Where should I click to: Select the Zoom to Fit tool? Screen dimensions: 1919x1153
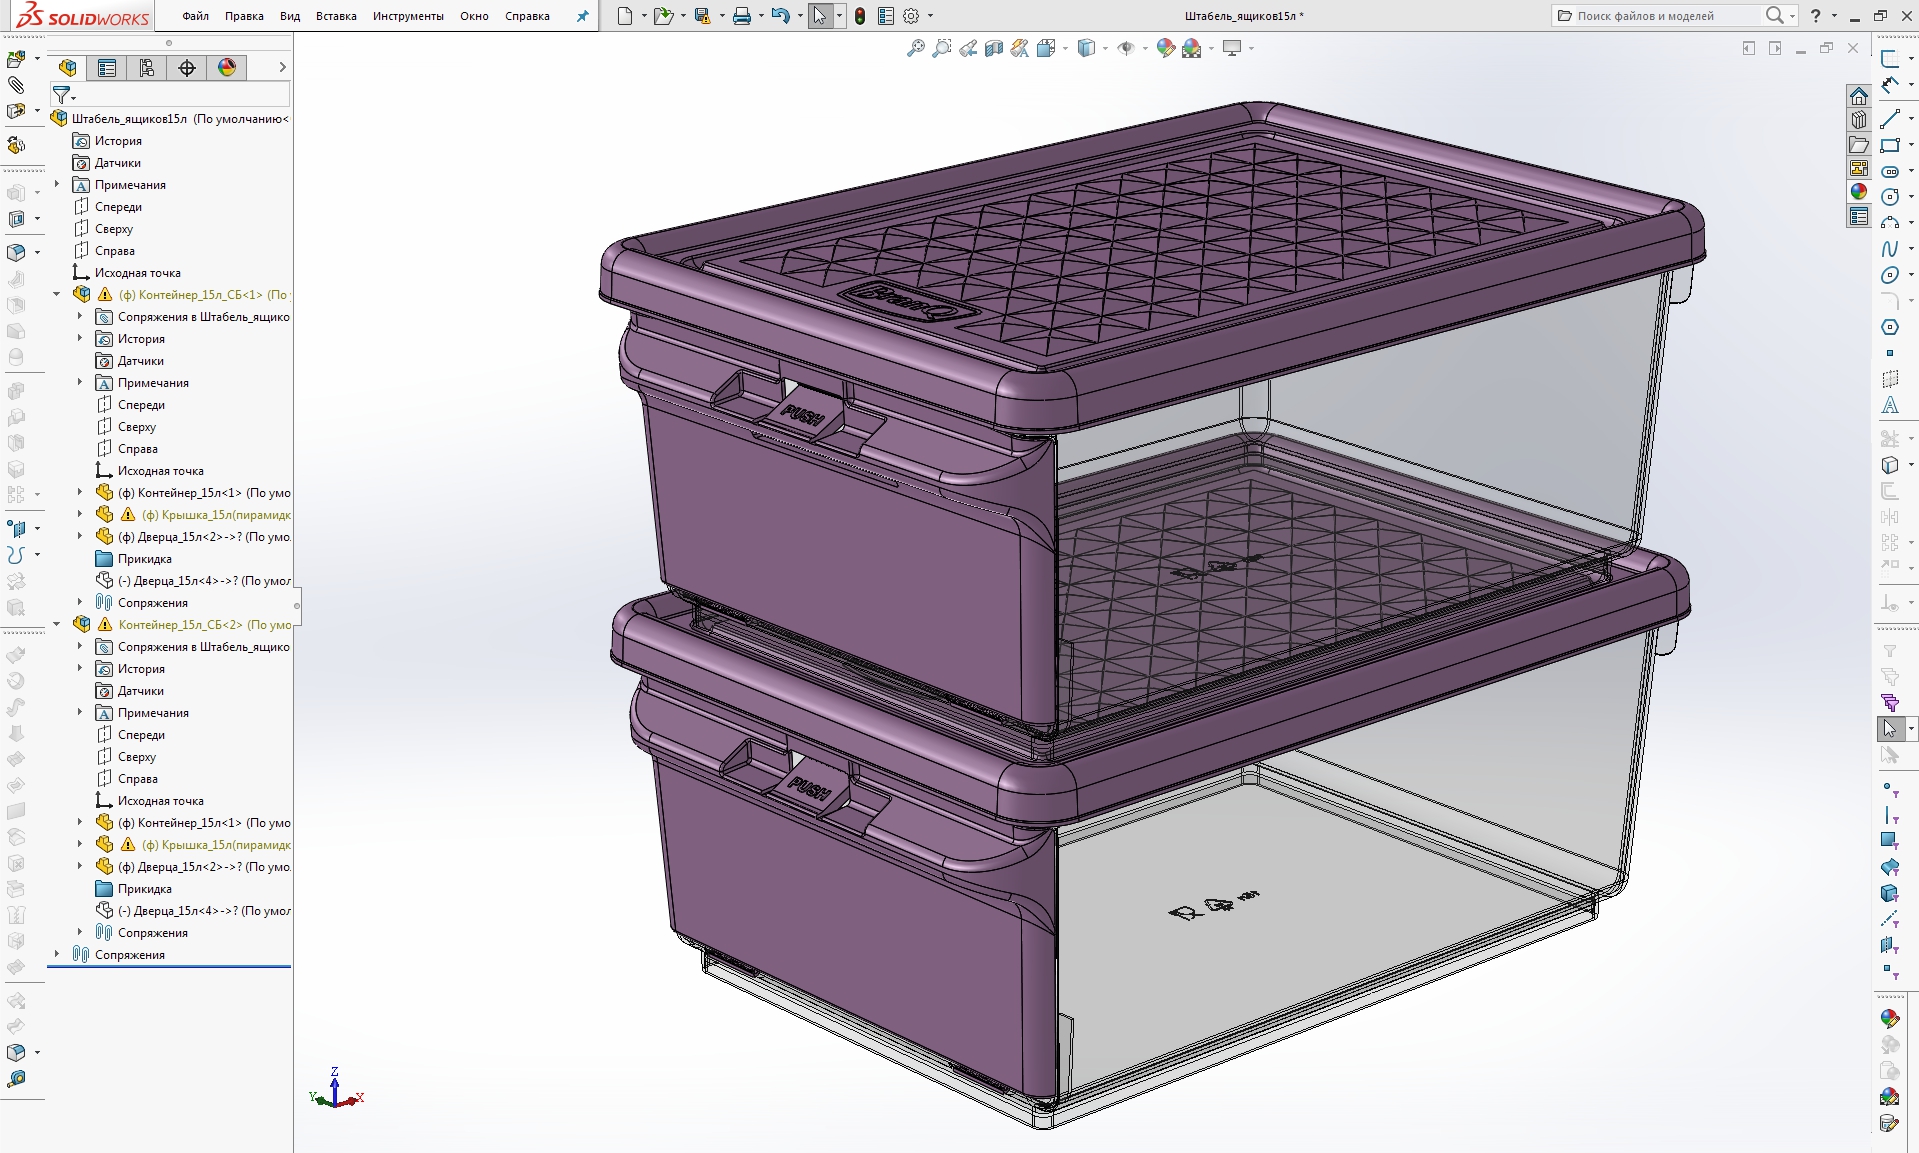(x=915, y=48)
